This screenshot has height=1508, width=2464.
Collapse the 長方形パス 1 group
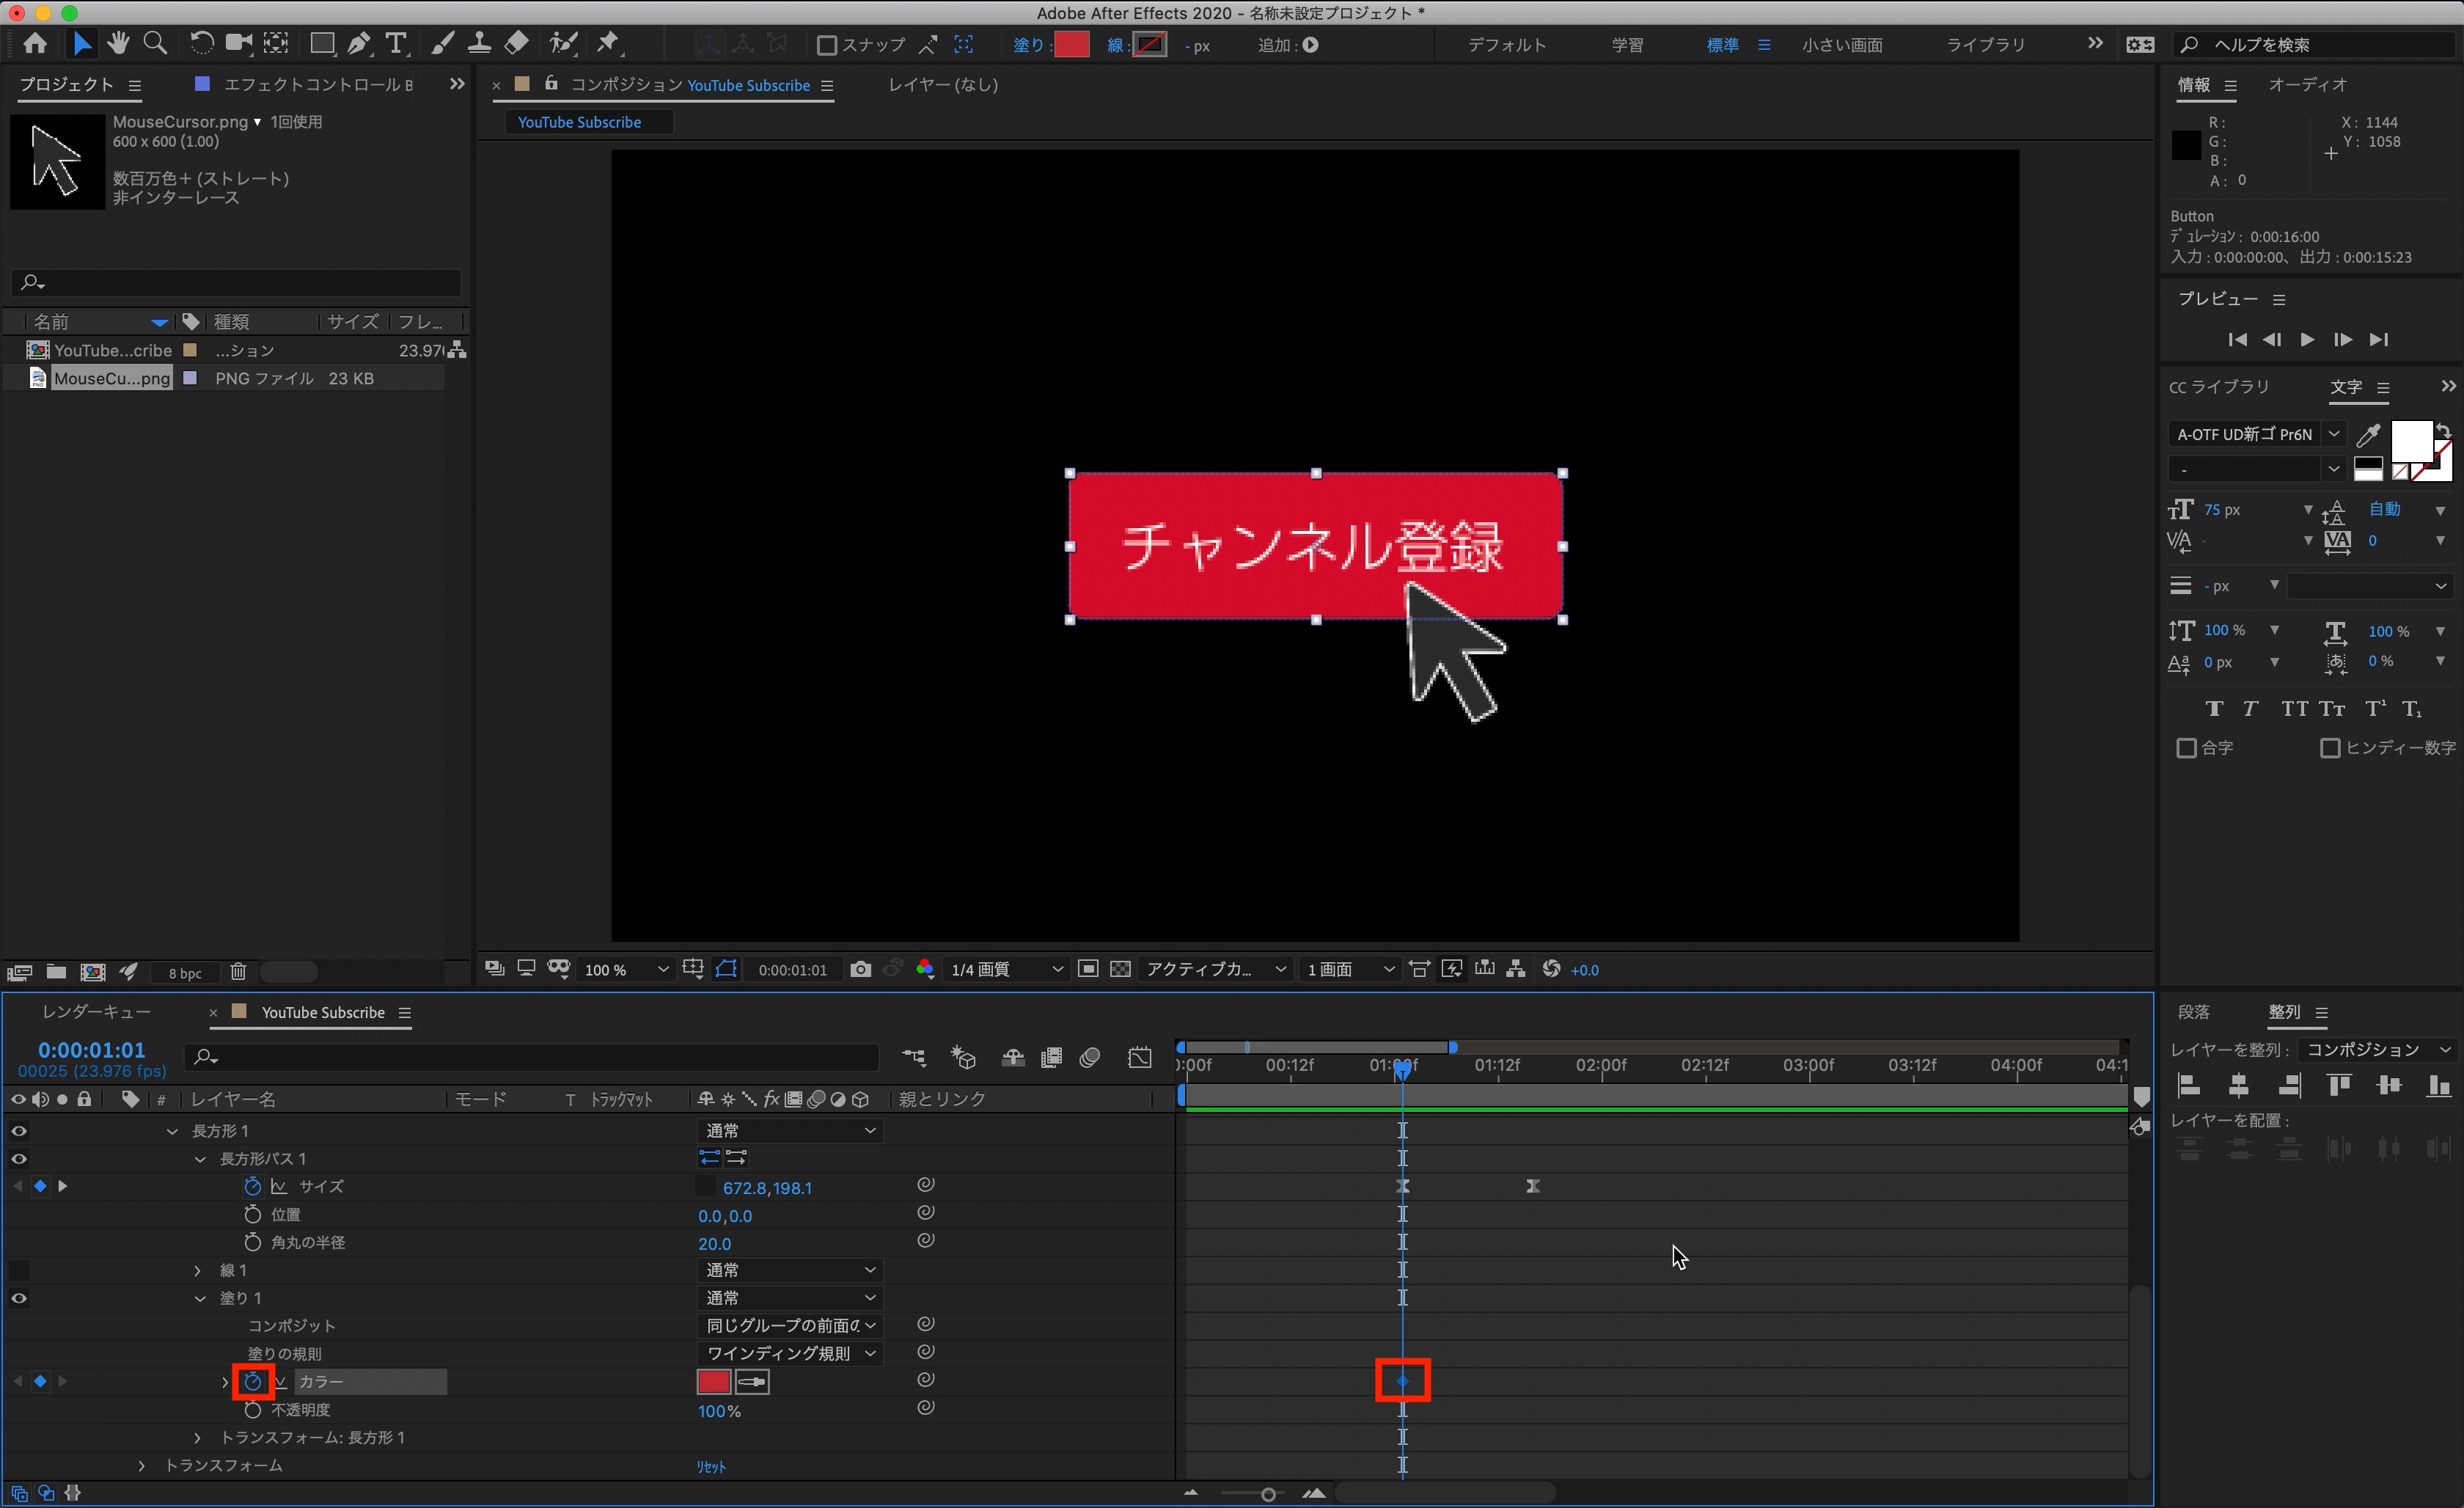[200, 1159]
